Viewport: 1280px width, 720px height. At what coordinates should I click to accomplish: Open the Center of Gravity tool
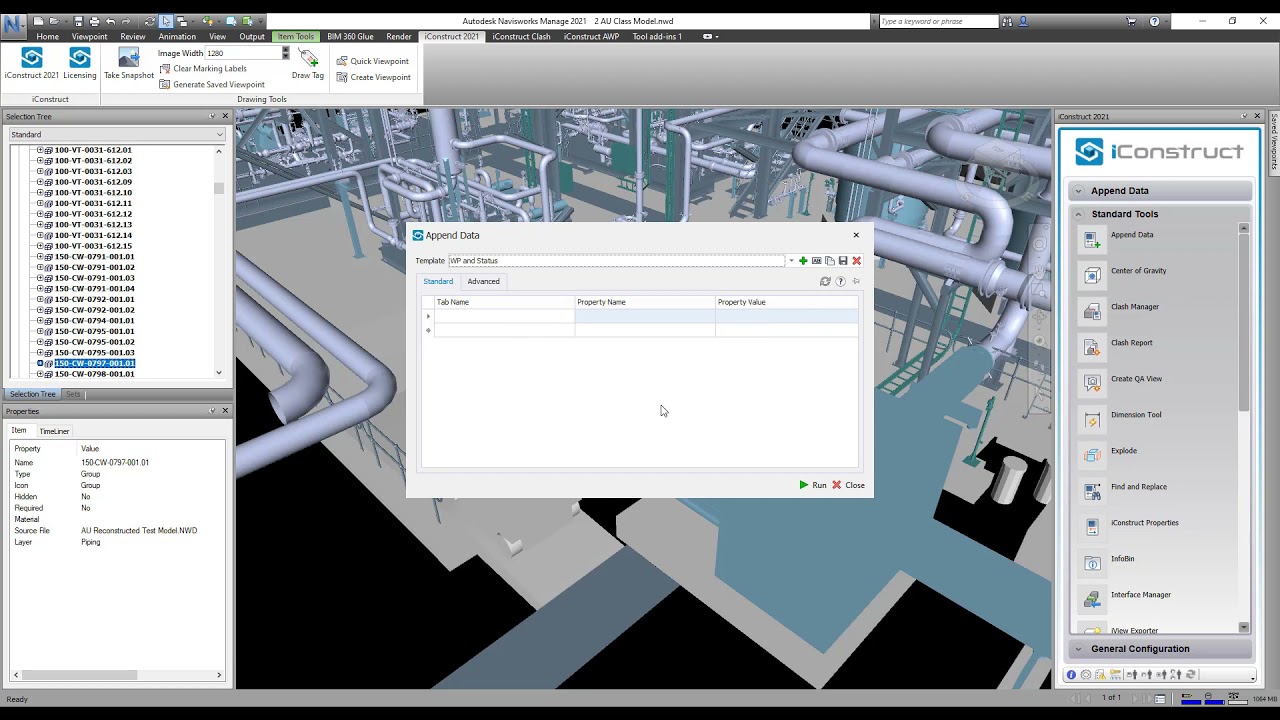[x=1138, y=271]
